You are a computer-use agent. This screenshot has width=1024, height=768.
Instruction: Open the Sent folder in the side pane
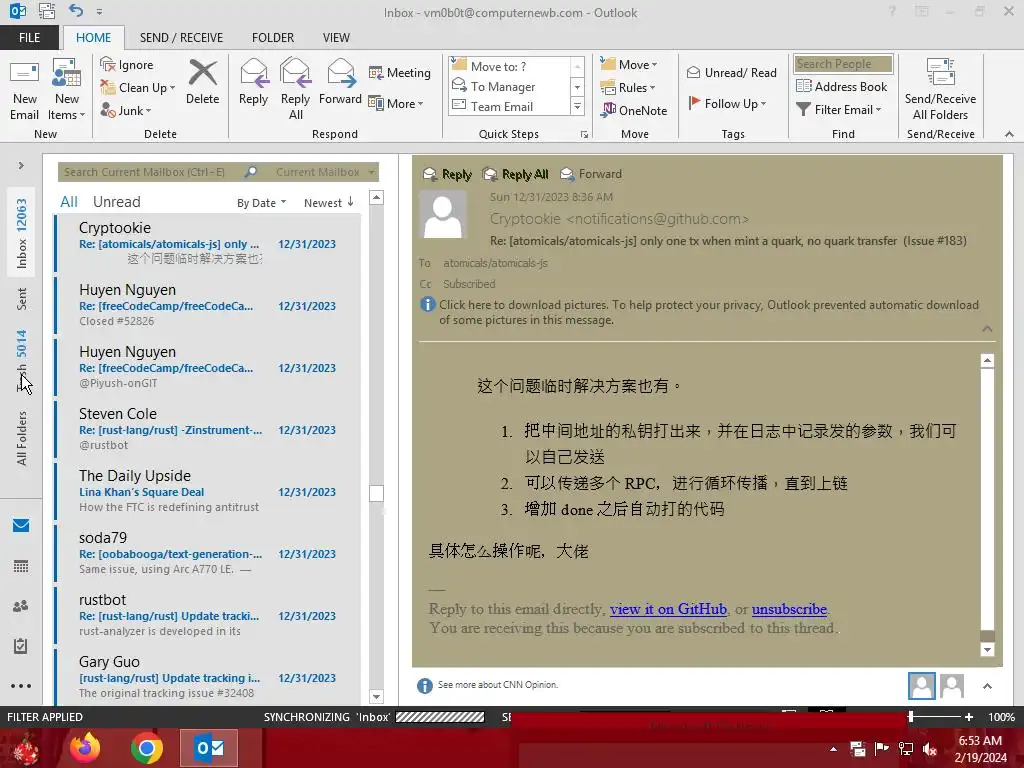coord(22,298)
